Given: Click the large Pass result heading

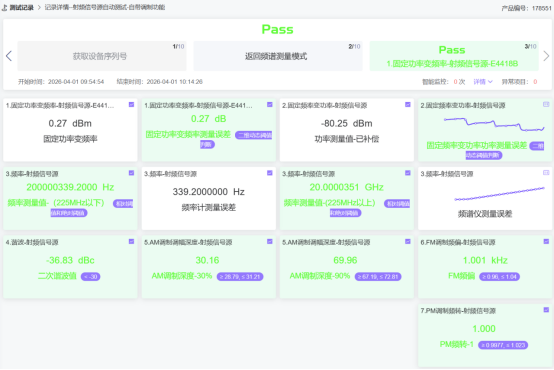Looking at the screenshot, I should 277,29.
